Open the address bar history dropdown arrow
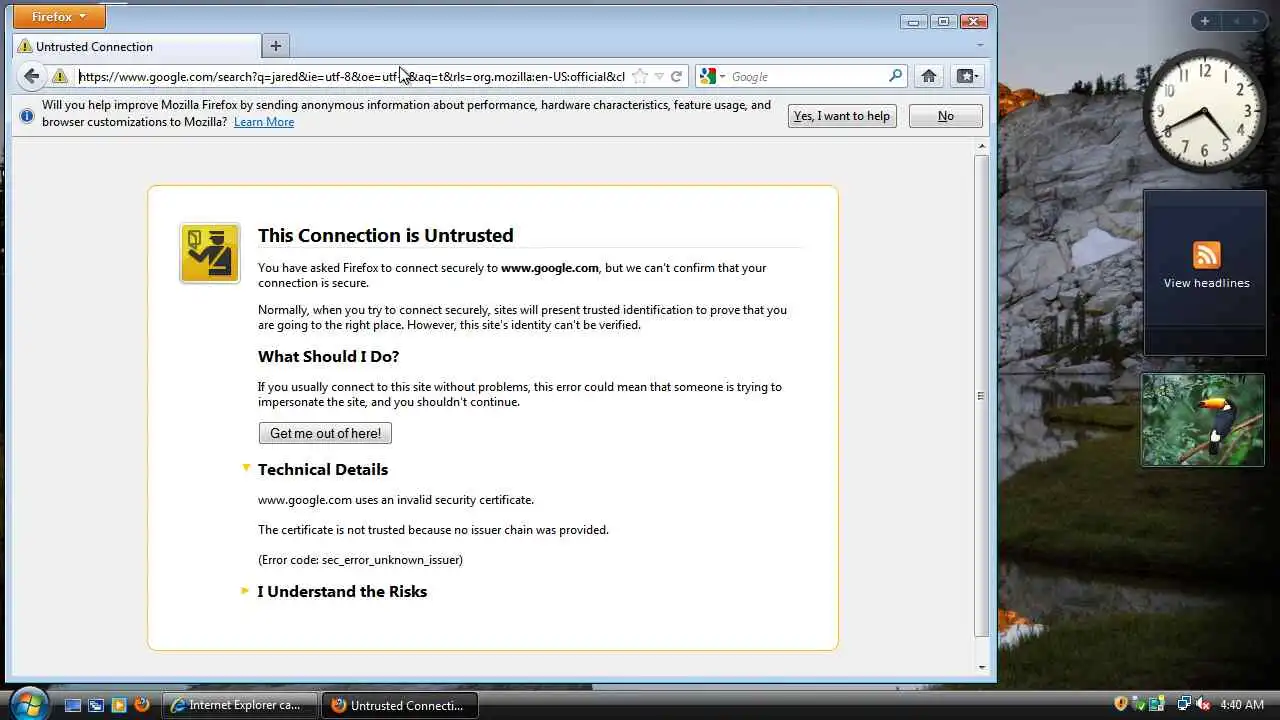 tap(659, 76)
